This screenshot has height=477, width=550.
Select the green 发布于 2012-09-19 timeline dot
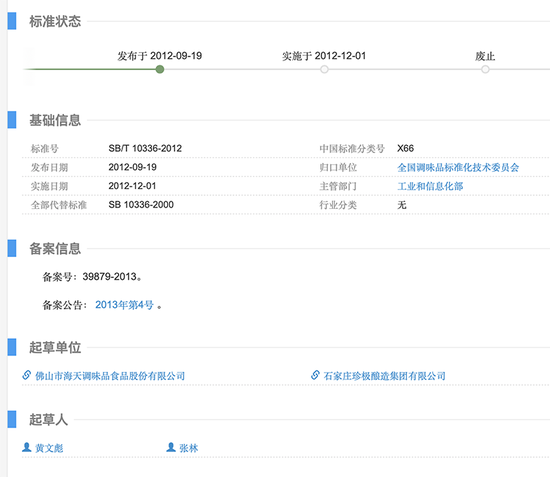pos(160,69)
